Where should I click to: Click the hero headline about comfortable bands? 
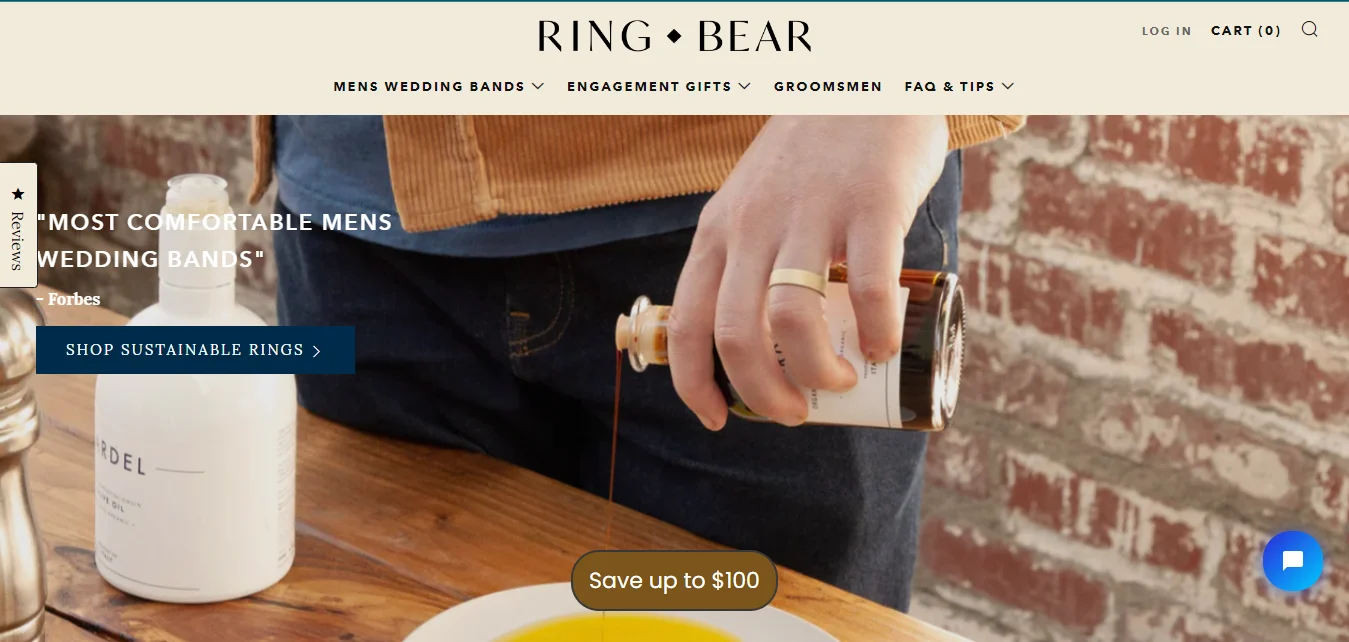[214, 241]
